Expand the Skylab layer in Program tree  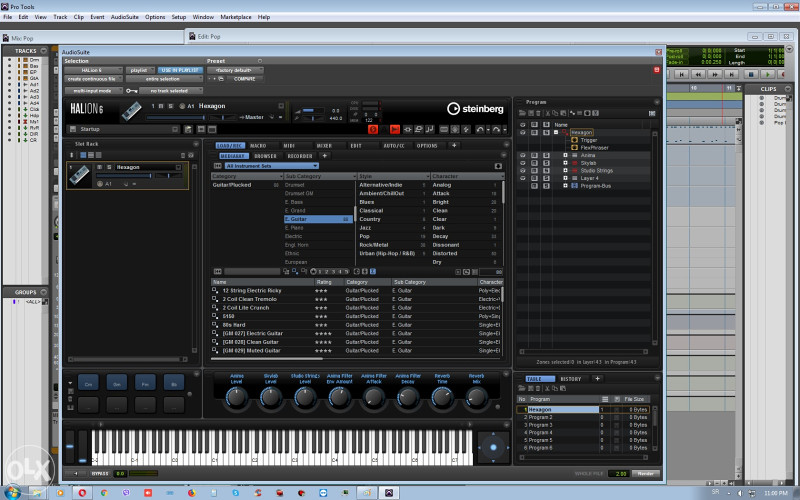(565, 163)
